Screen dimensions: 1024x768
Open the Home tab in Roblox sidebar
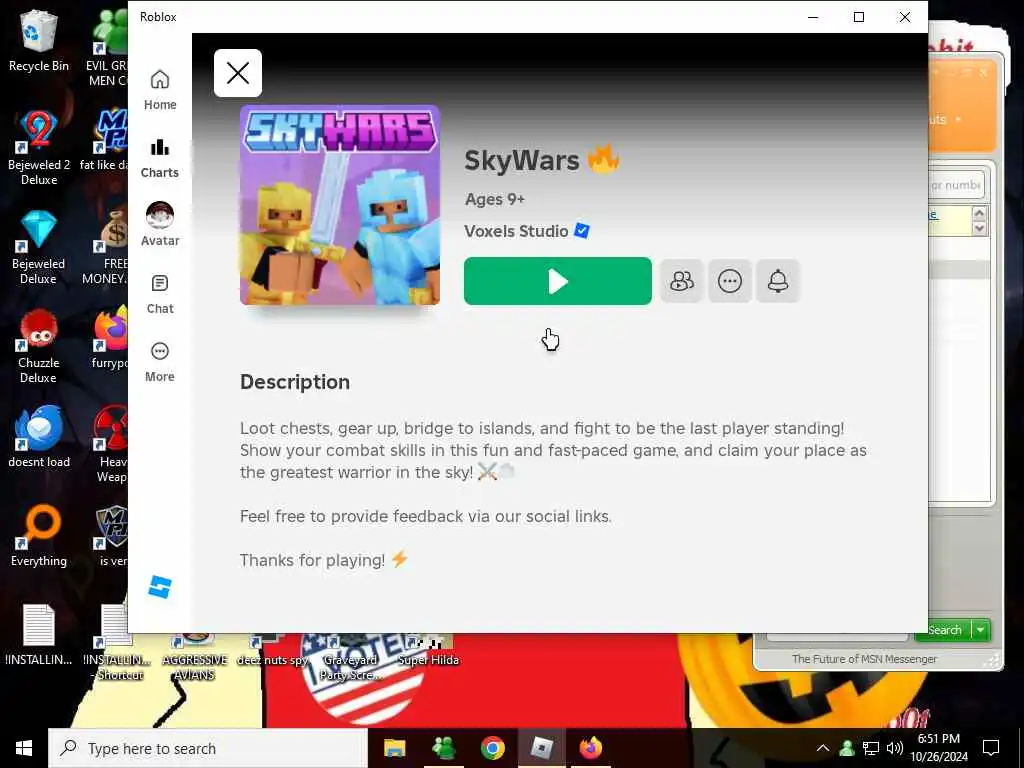160,90
